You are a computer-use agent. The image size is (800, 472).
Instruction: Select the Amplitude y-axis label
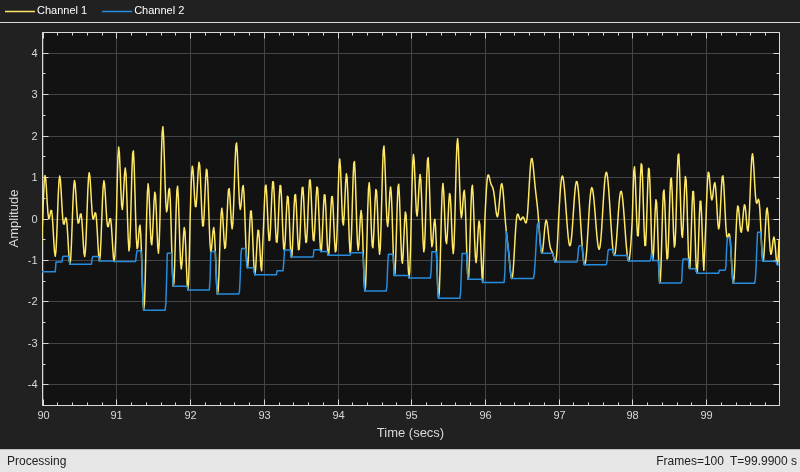(14, 218)
